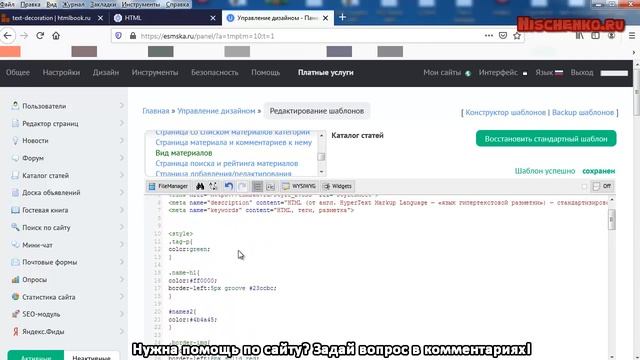
Task: Switch editor to WYSIWYG mode
Action: 299,186
